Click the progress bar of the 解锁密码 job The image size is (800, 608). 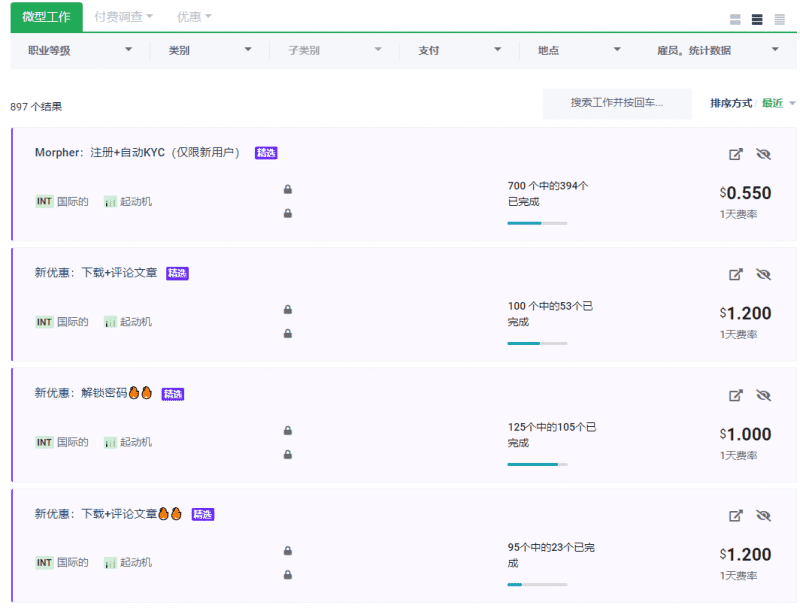tap(537, 464)
